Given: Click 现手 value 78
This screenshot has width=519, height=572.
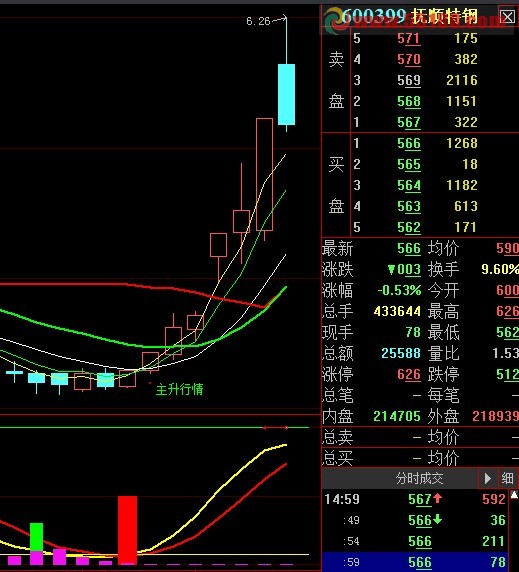Looking at the screenshot, I should pyautogui.click(x=413, y=332).
